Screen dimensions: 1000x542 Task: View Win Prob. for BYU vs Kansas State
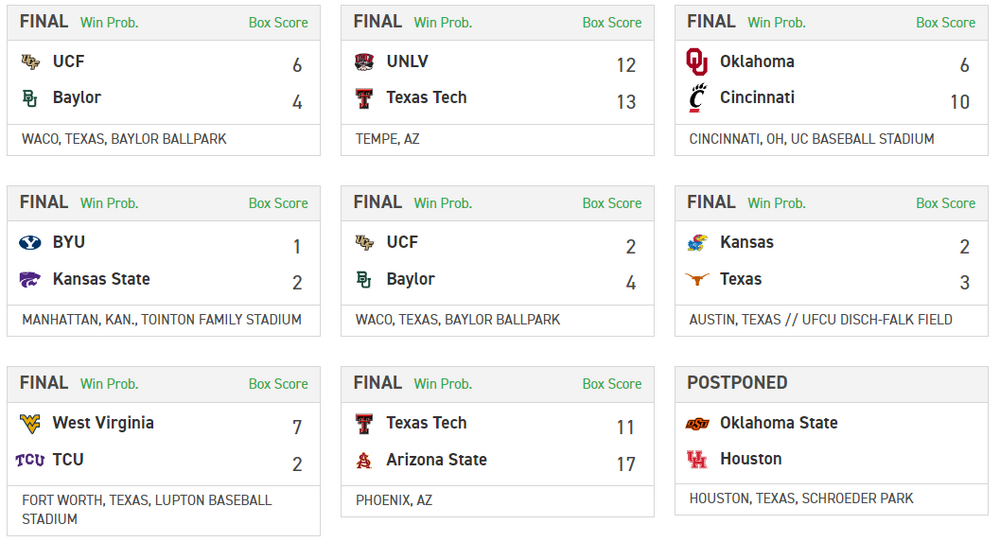109,203
